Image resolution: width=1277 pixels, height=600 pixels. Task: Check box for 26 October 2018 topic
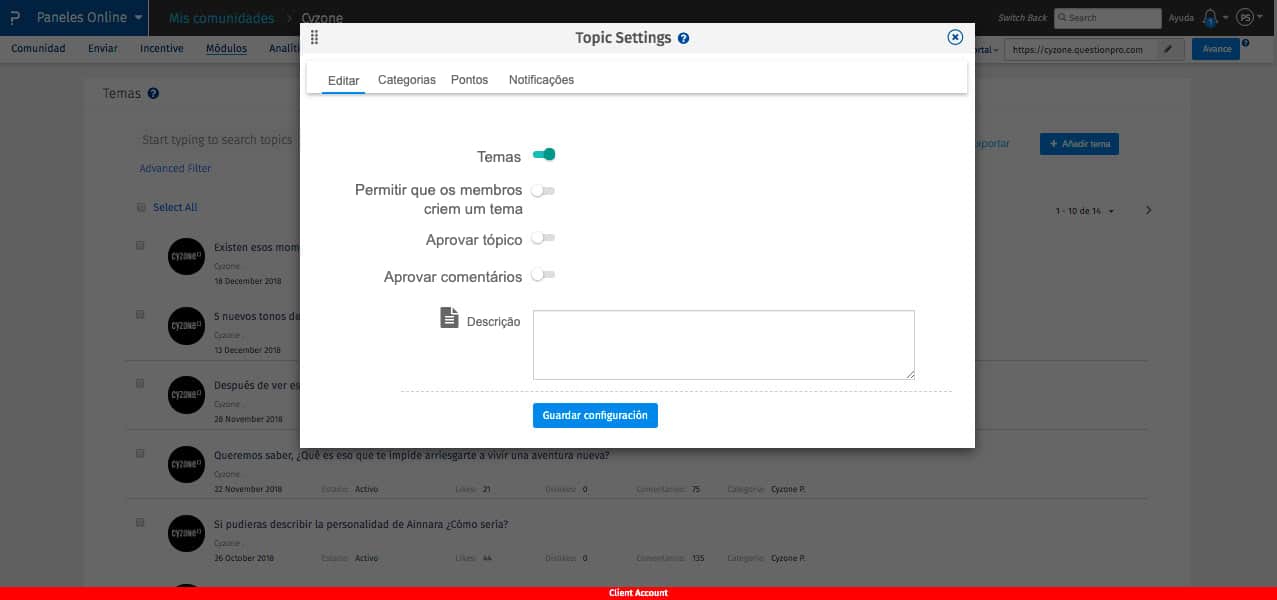pos(140,522)
